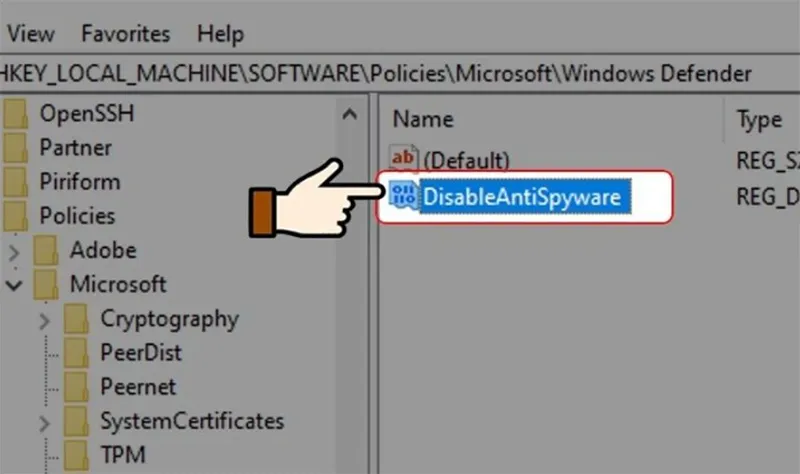Expand the Cryptography key node
800x474 pixels.
[x=45, y=320]
